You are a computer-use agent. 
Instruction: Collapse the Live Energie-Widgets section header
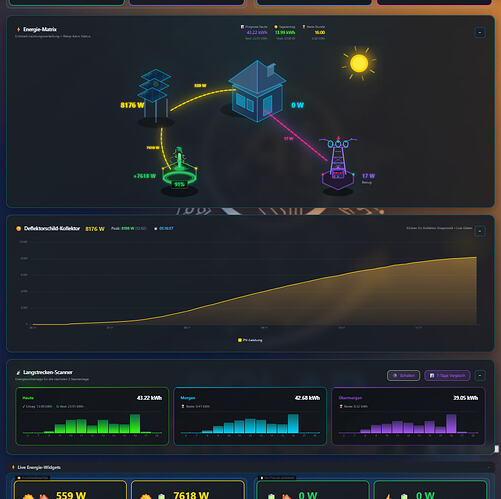click(489, 467)
